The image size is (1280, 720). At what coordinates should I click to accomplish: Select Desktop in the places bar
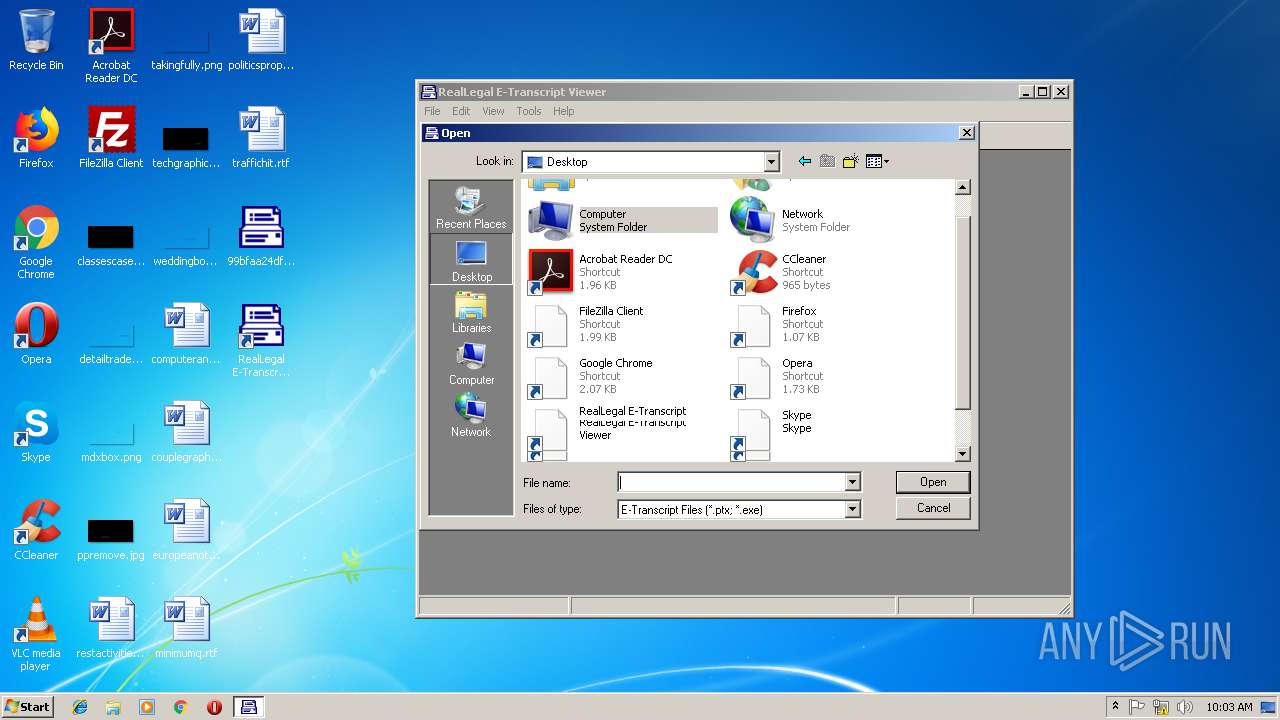[x=471, y=260]
